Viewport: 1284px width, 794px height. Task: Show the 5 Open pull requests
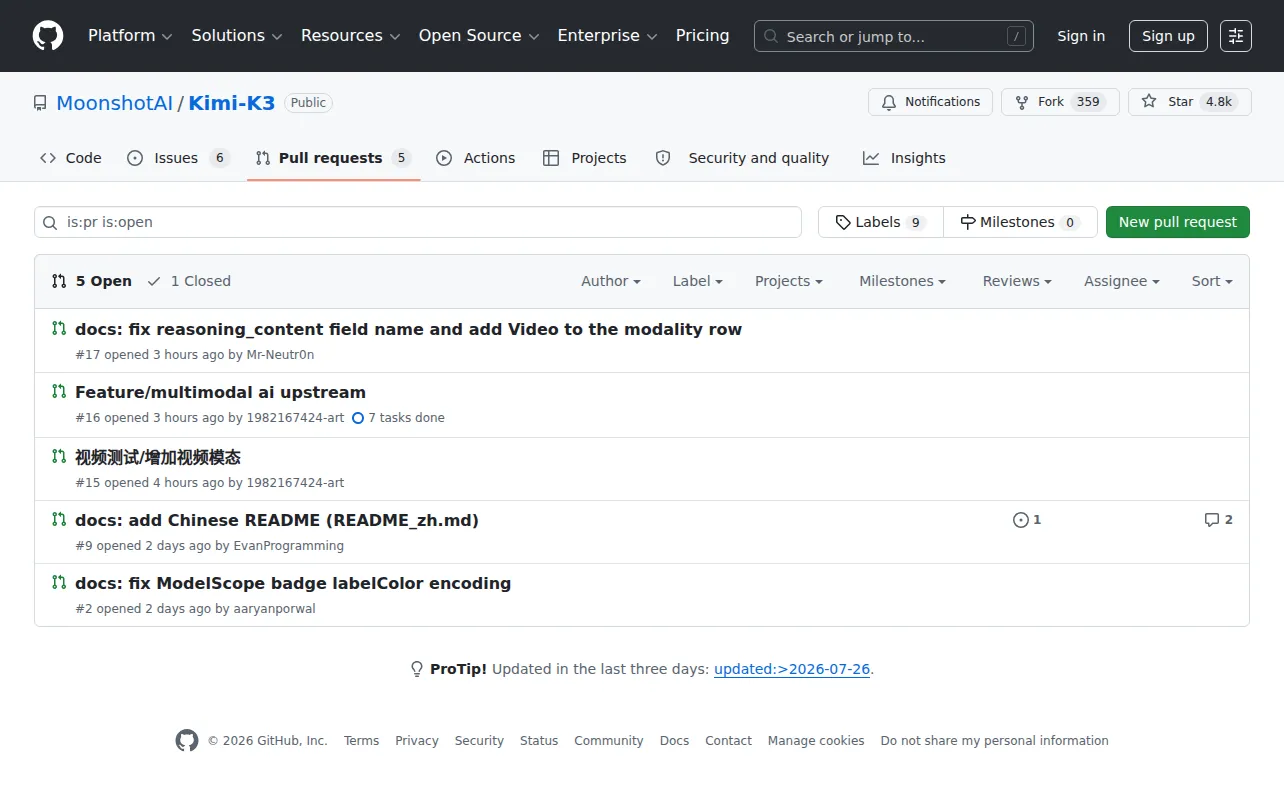point(92,281)
